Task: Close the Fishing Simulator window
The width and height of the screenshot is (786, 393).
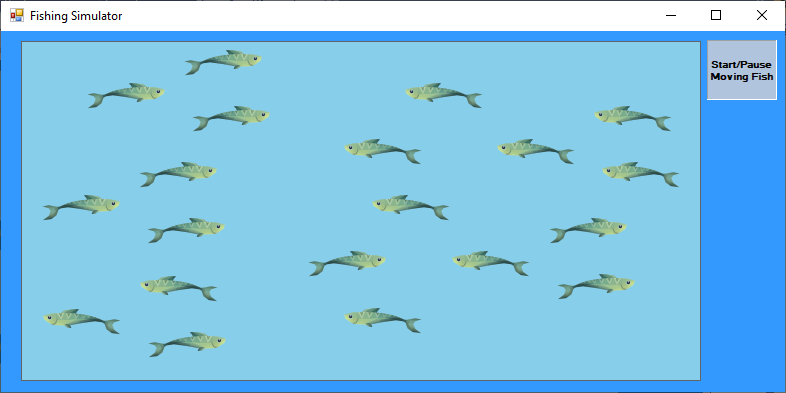Action: tap(761, 16)
